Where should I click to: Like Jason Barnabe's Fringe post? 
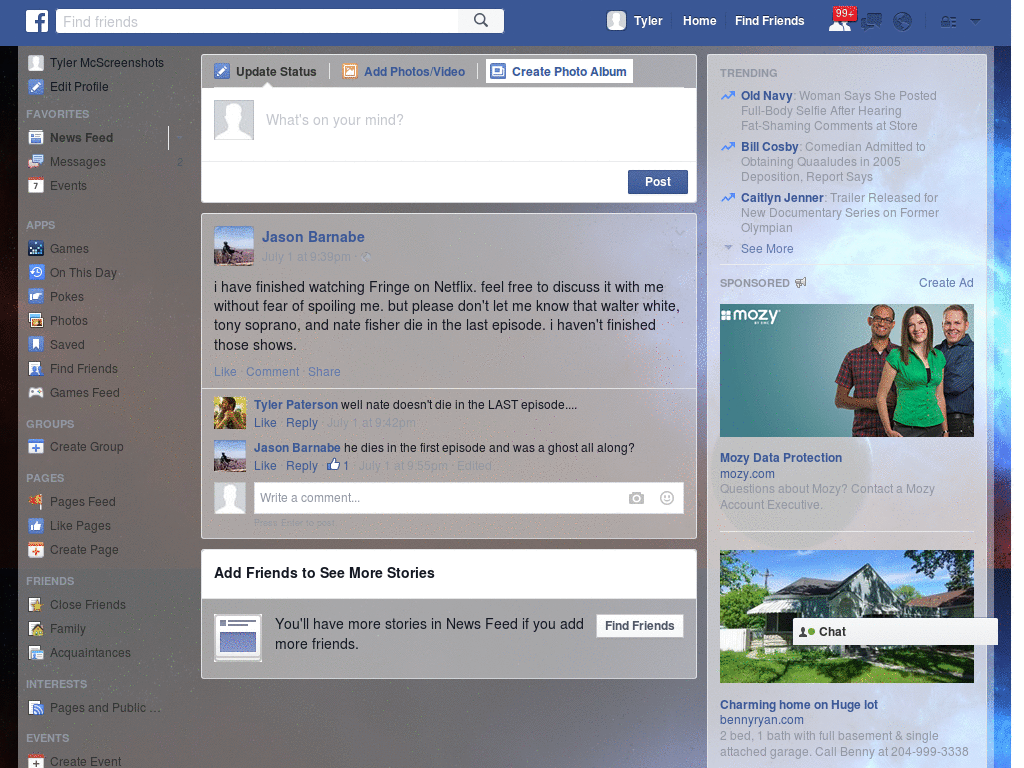coord(225,372)
